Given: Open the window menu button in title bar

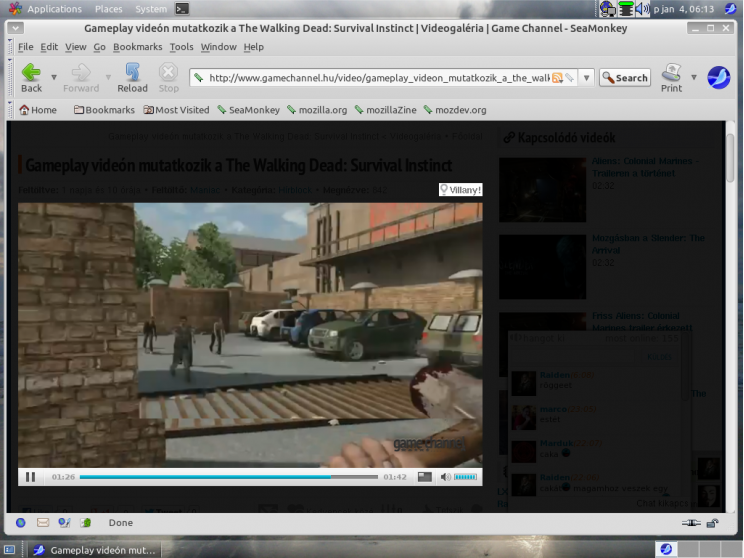Looking at the screenshot, I should pos(15,28).
